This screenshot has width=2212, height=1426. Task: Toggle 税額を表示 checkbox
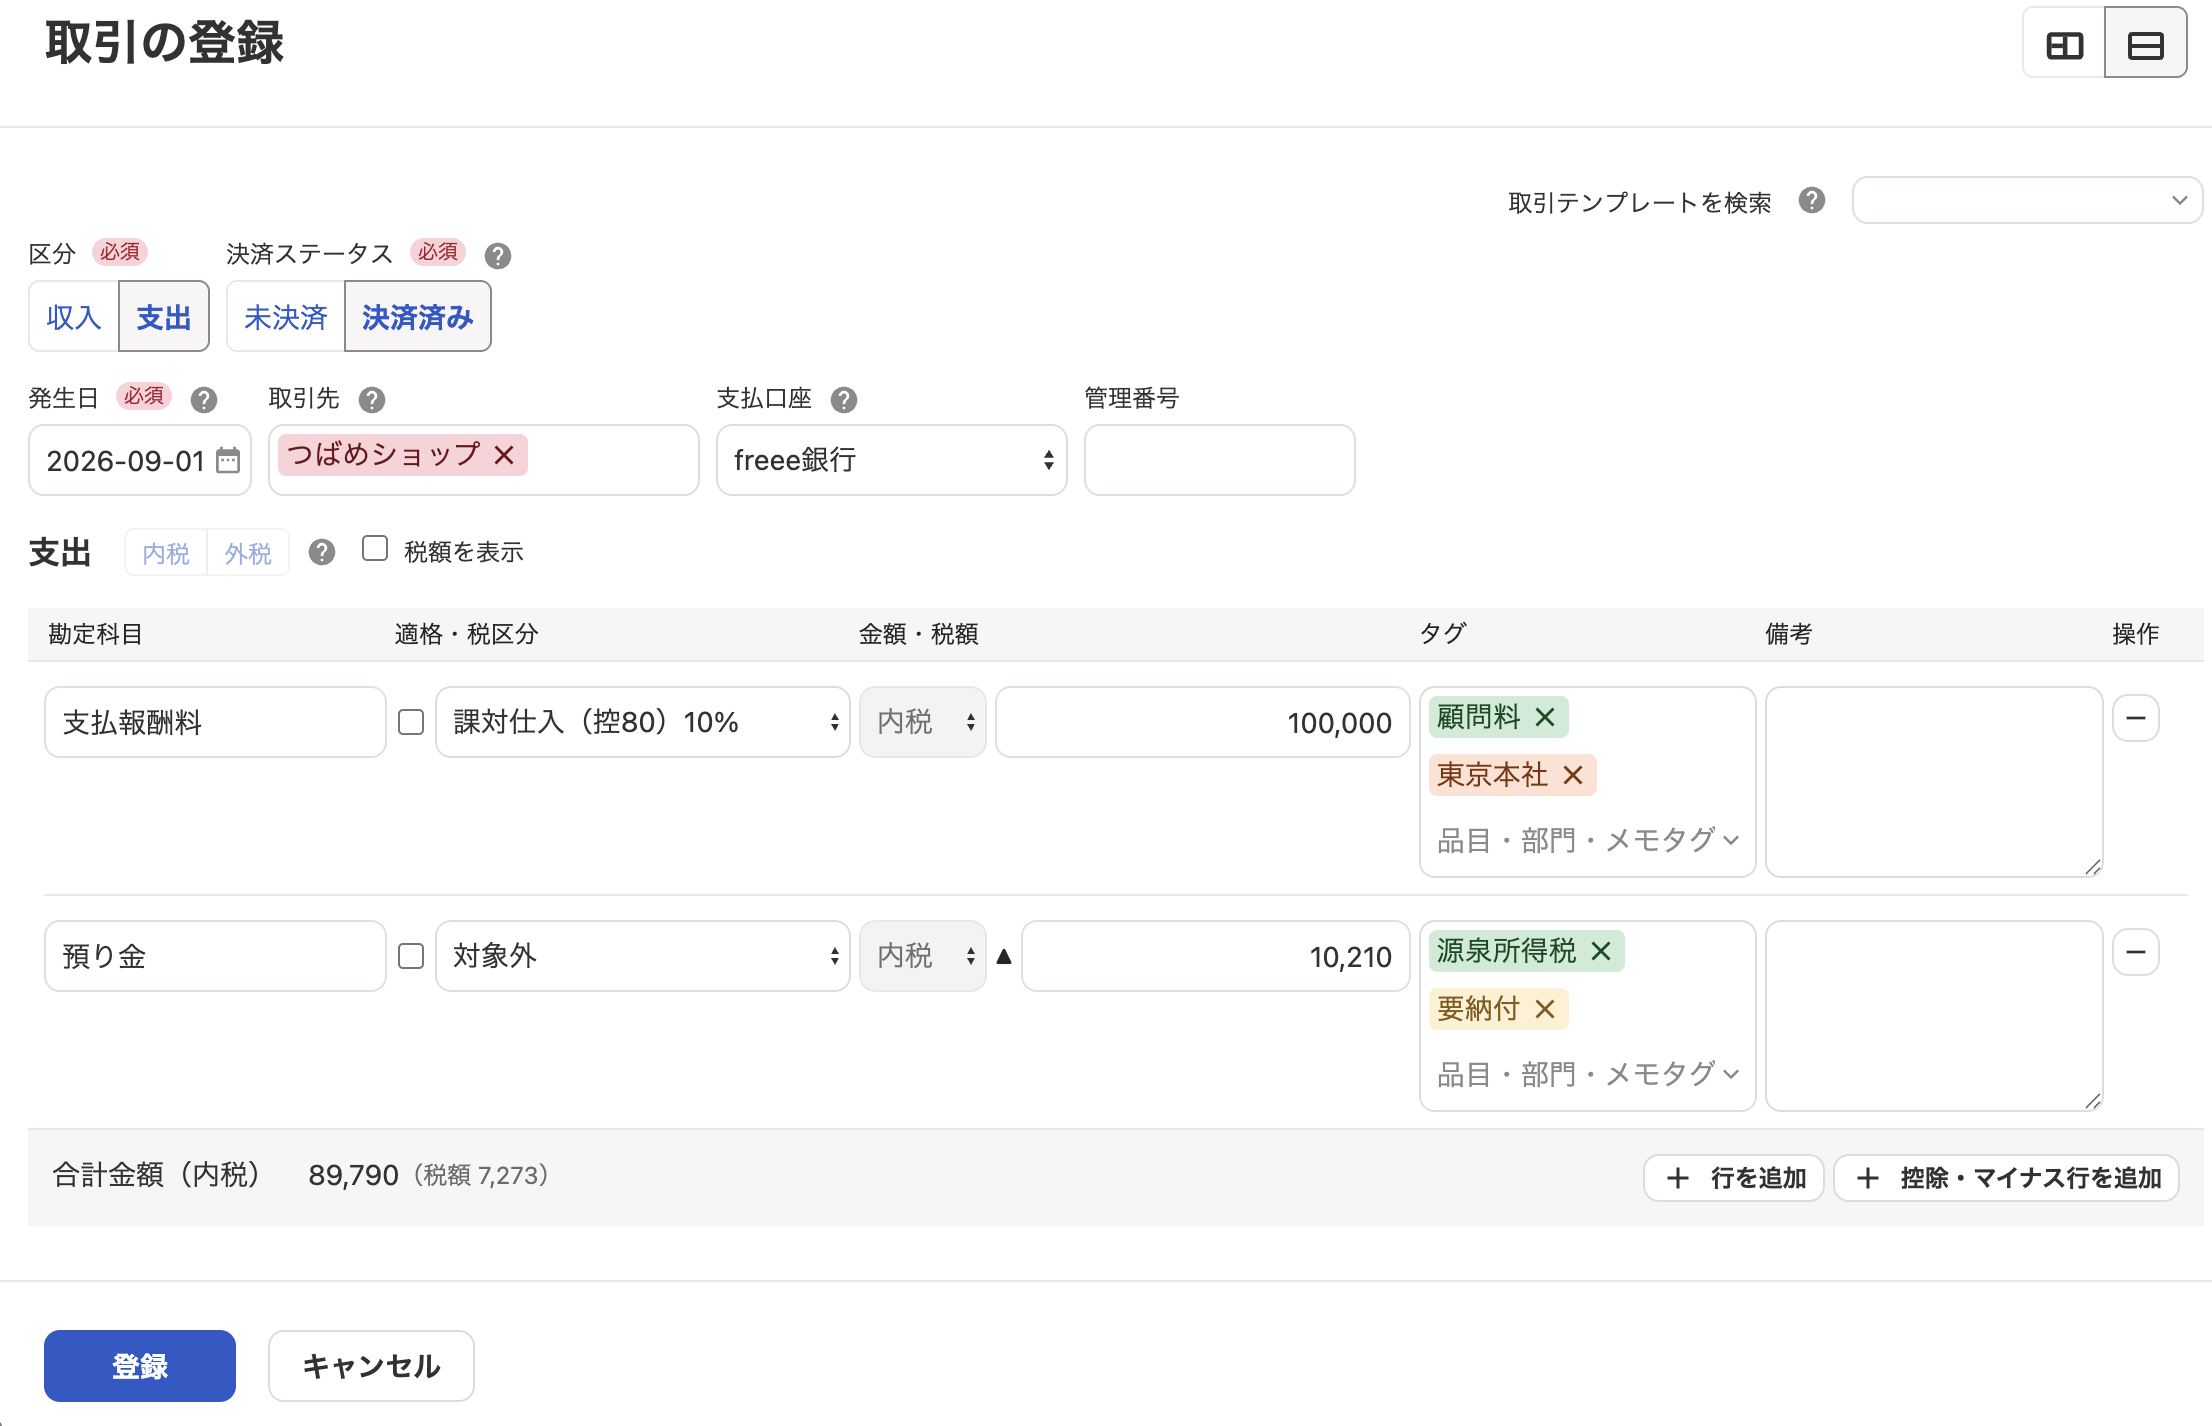pos(375,549)
